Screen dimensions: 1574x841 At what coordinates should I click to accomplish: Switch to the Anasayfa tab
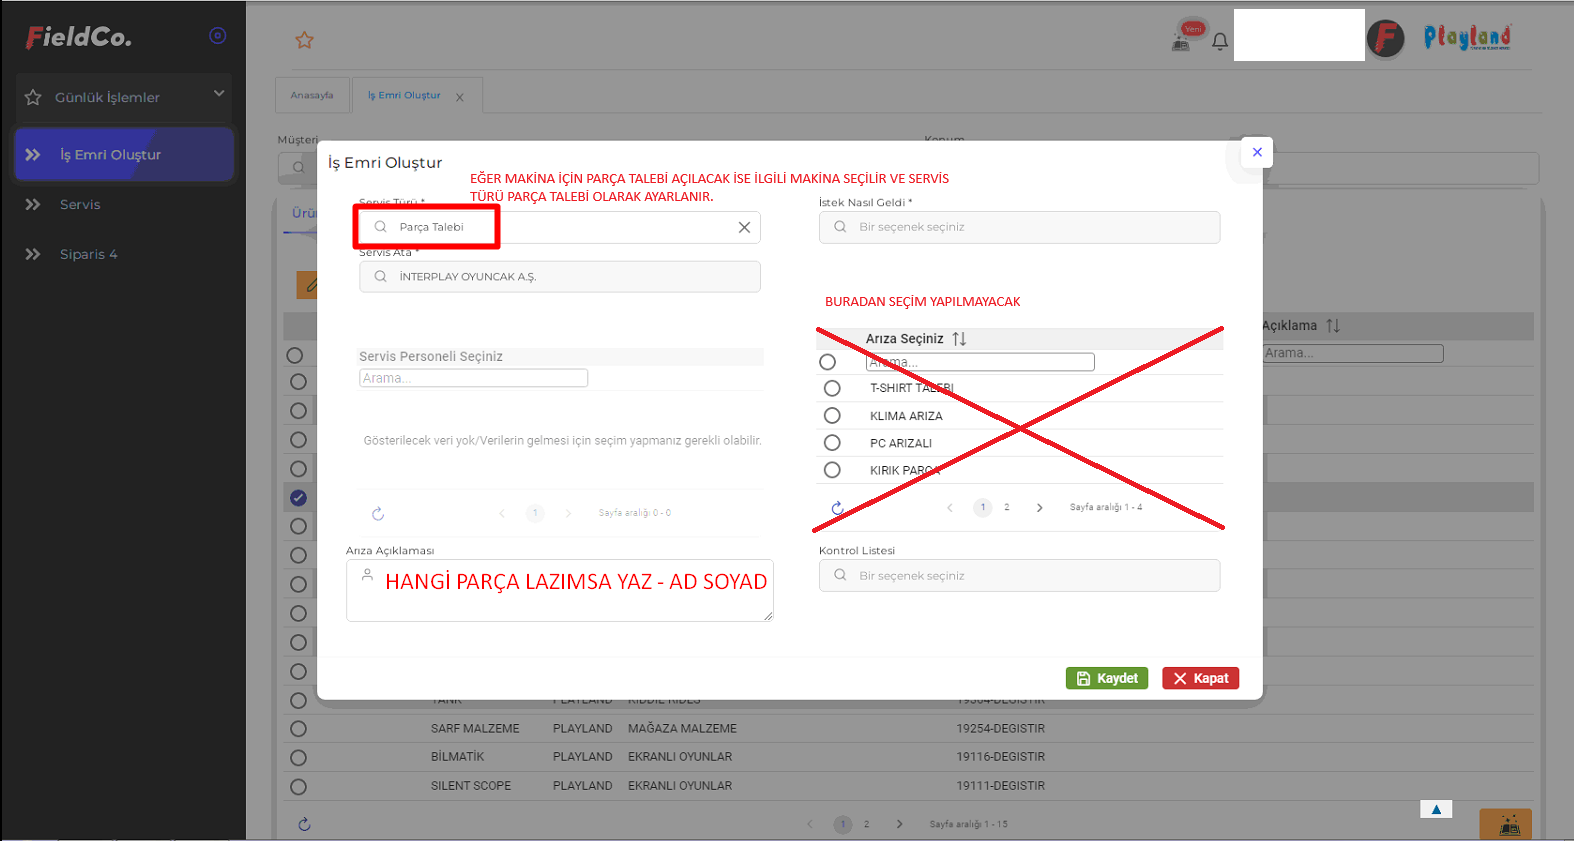312,95
